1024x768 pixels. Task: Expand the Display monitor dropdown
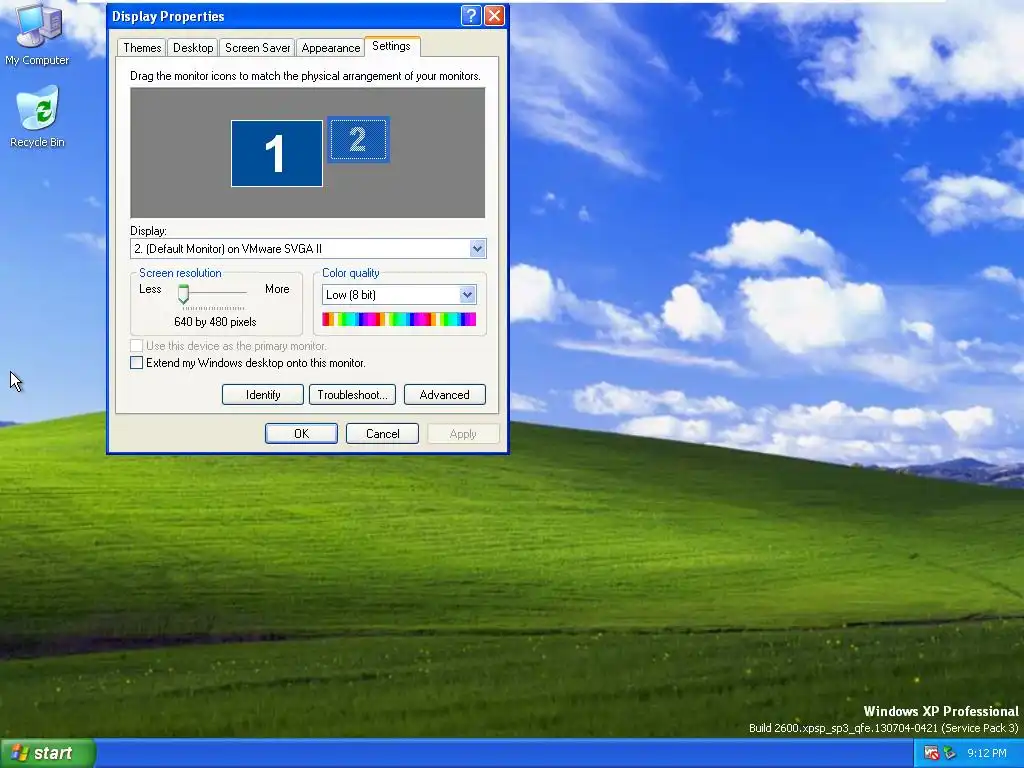tap(477, 248)
